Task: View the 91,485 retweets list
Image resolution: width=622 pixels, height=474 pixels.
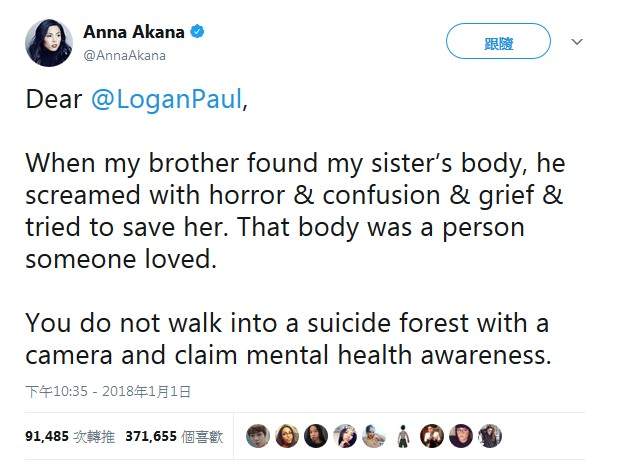Action: pos(68,437)
